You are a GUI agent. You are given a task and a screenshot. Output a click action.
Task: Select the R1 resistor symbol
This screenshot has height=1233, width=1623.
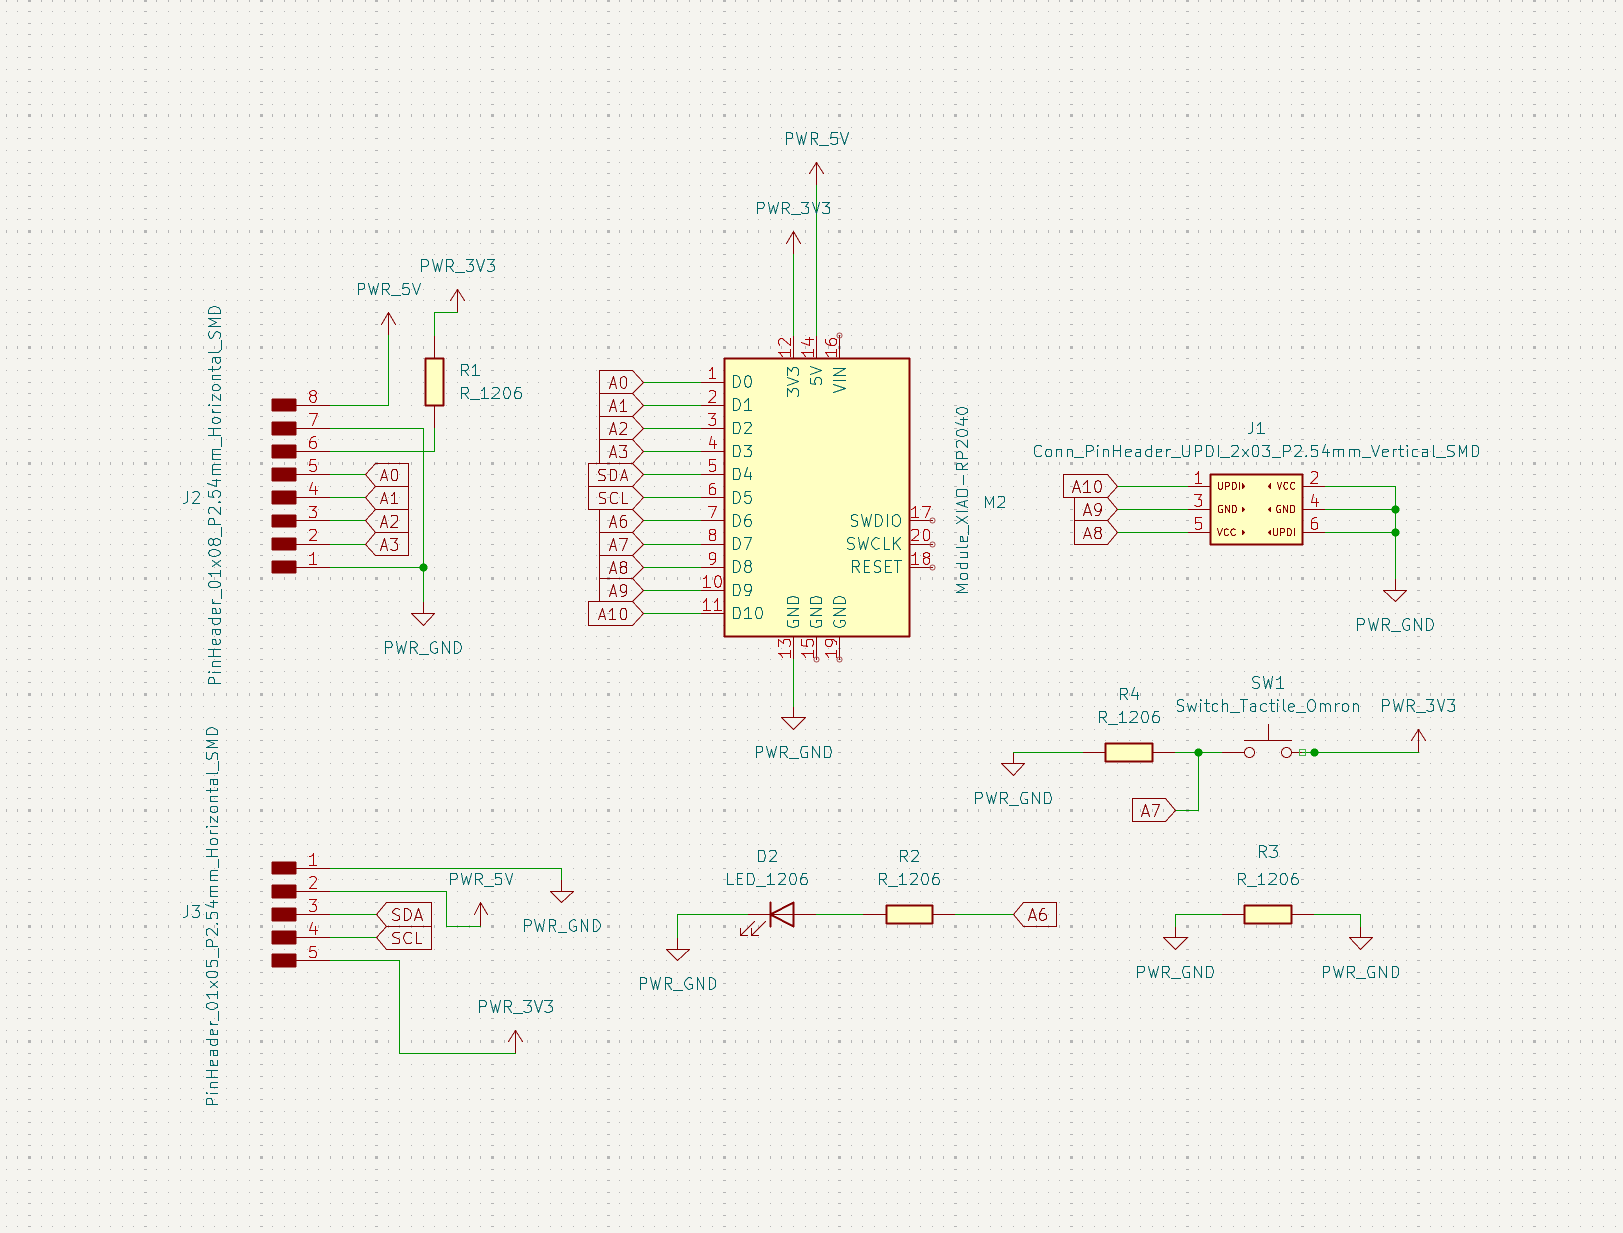point(434,382)
